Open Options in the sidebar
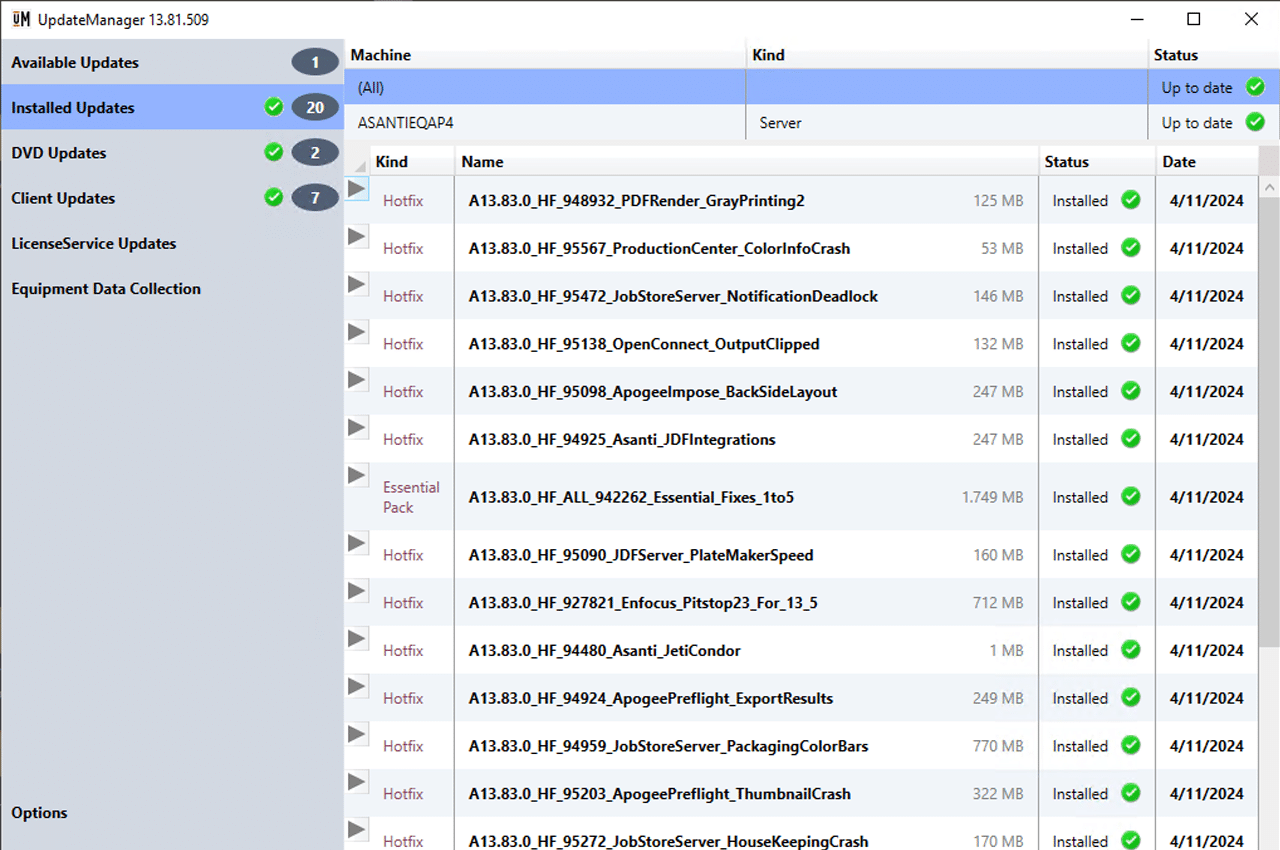 [x=40, y=813]
